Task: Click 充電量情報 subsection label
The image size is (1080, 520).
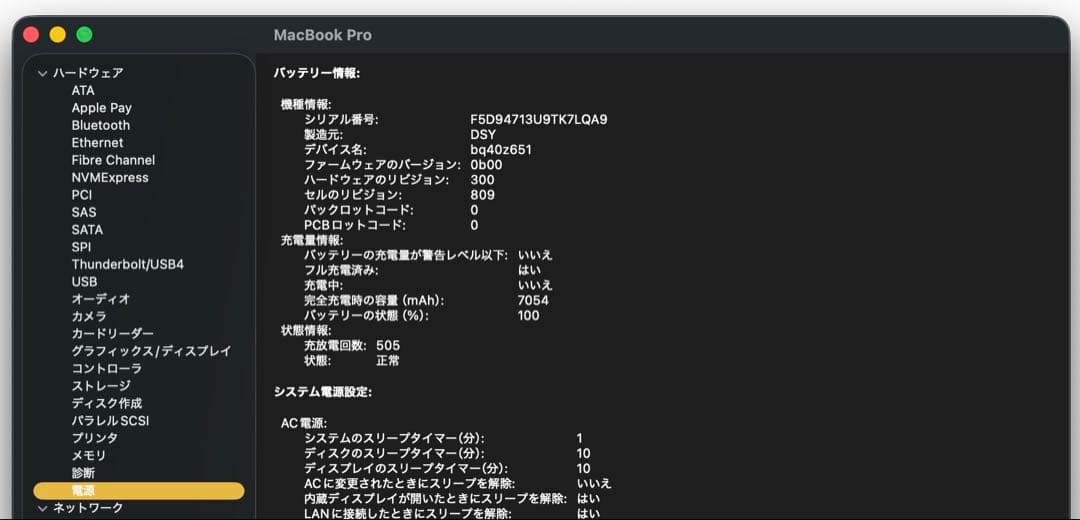Action: [311, 240]
